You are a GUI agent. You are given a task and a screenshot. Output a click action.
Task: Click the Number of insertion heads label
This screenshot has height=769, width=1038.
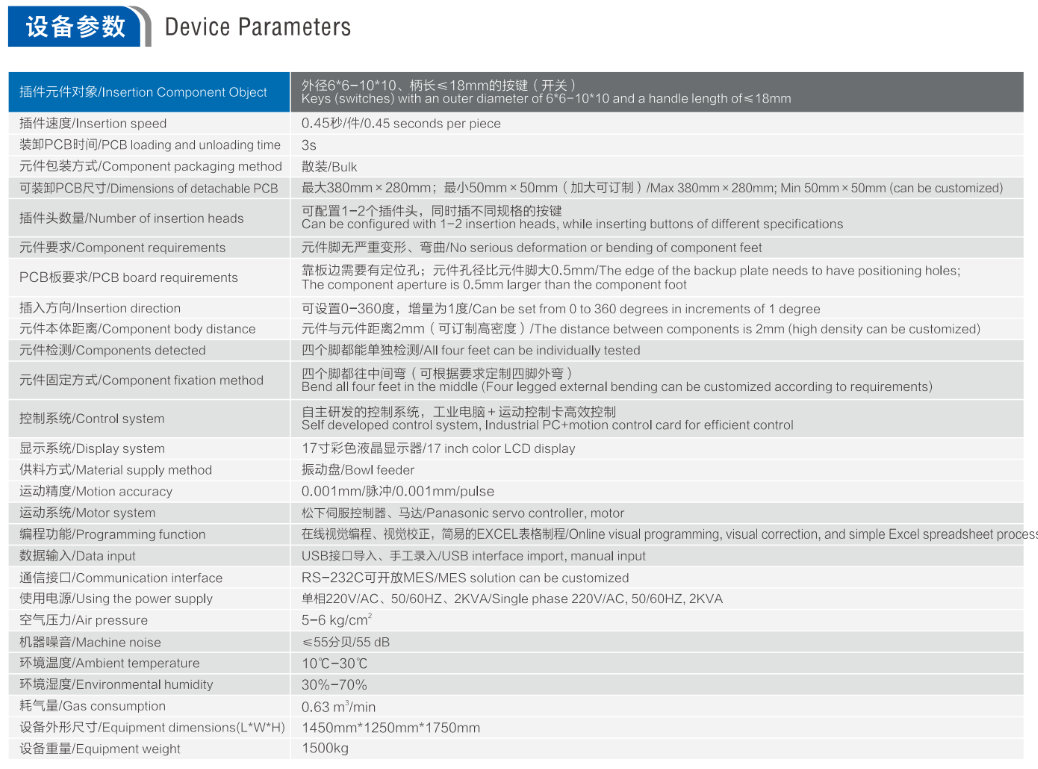tap(131, 218)
